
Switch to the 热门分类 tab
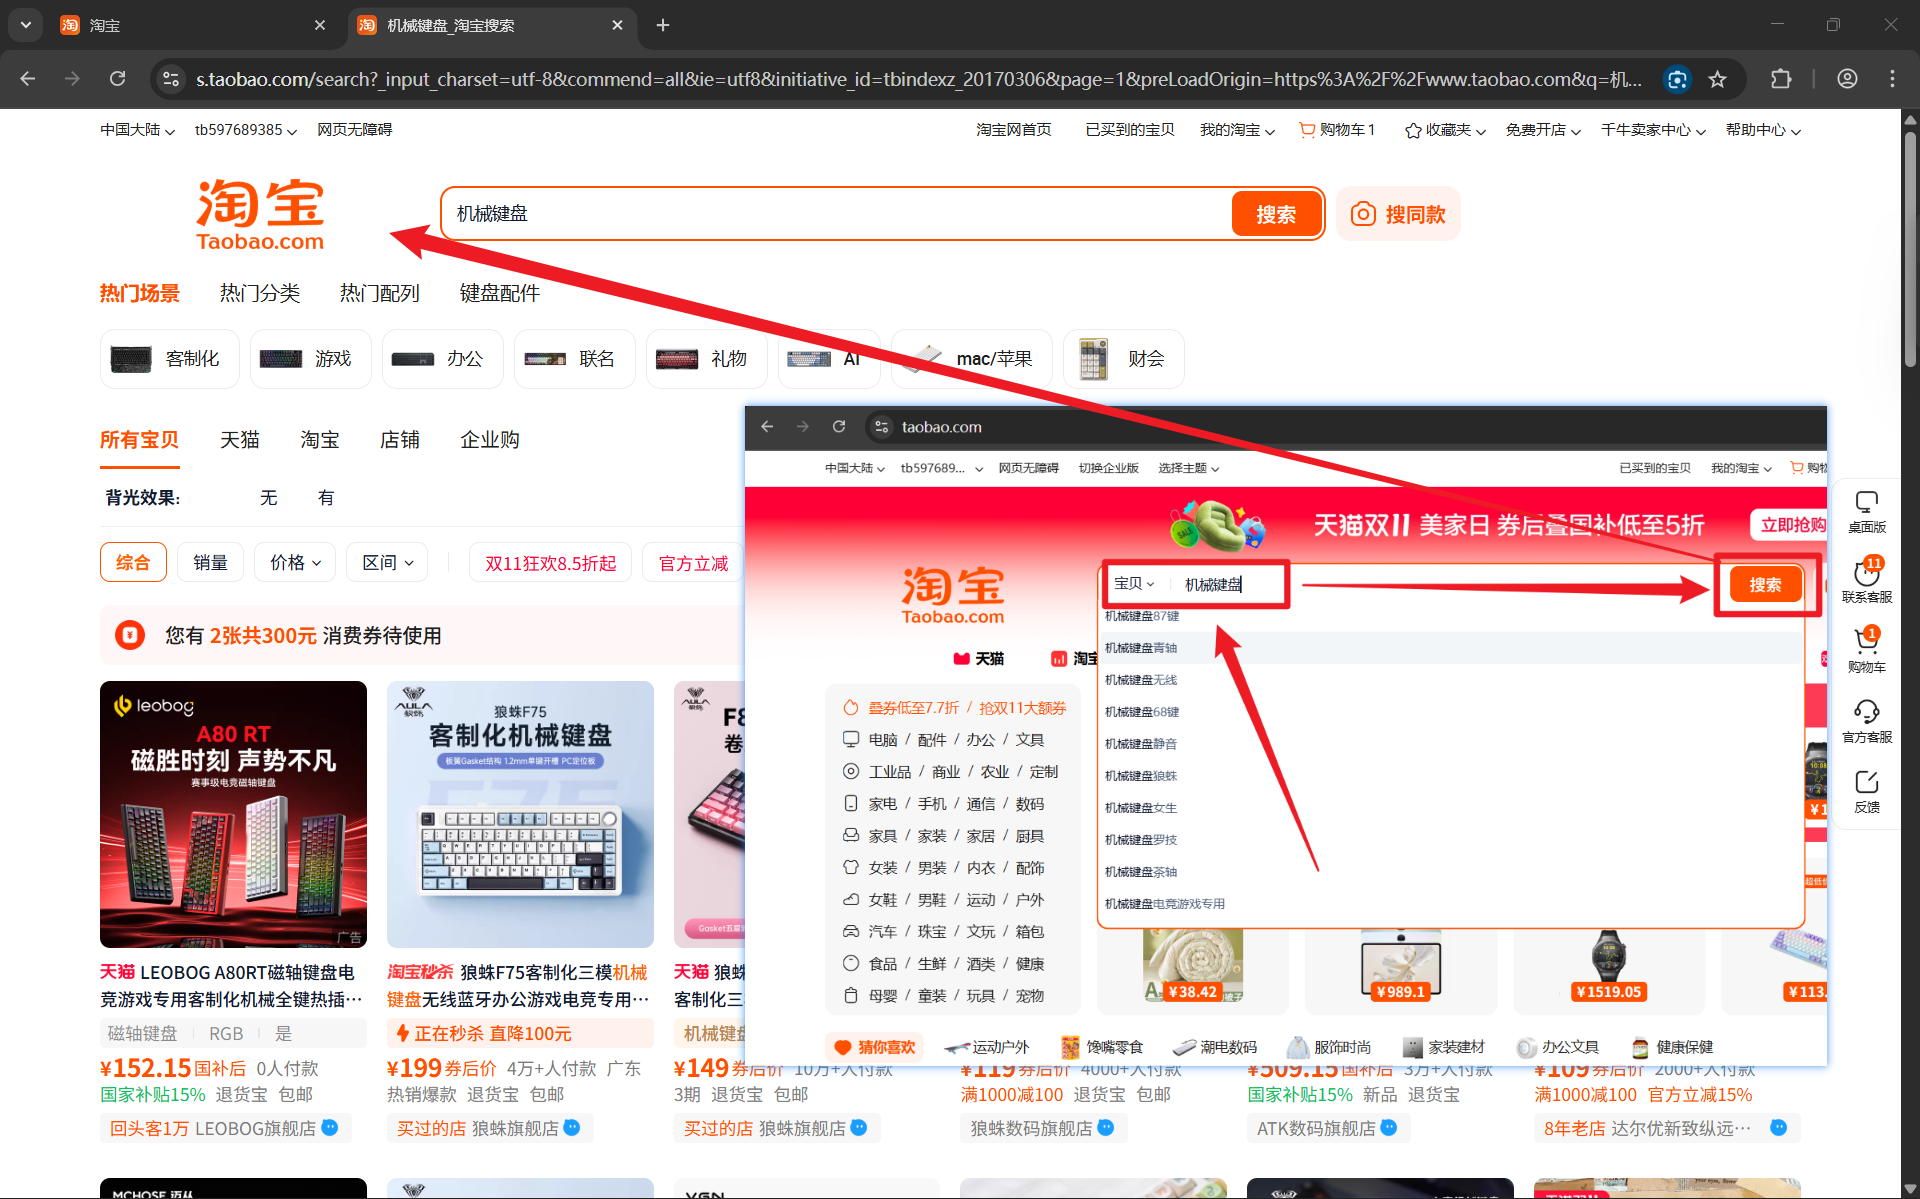[x=260, y=293]
